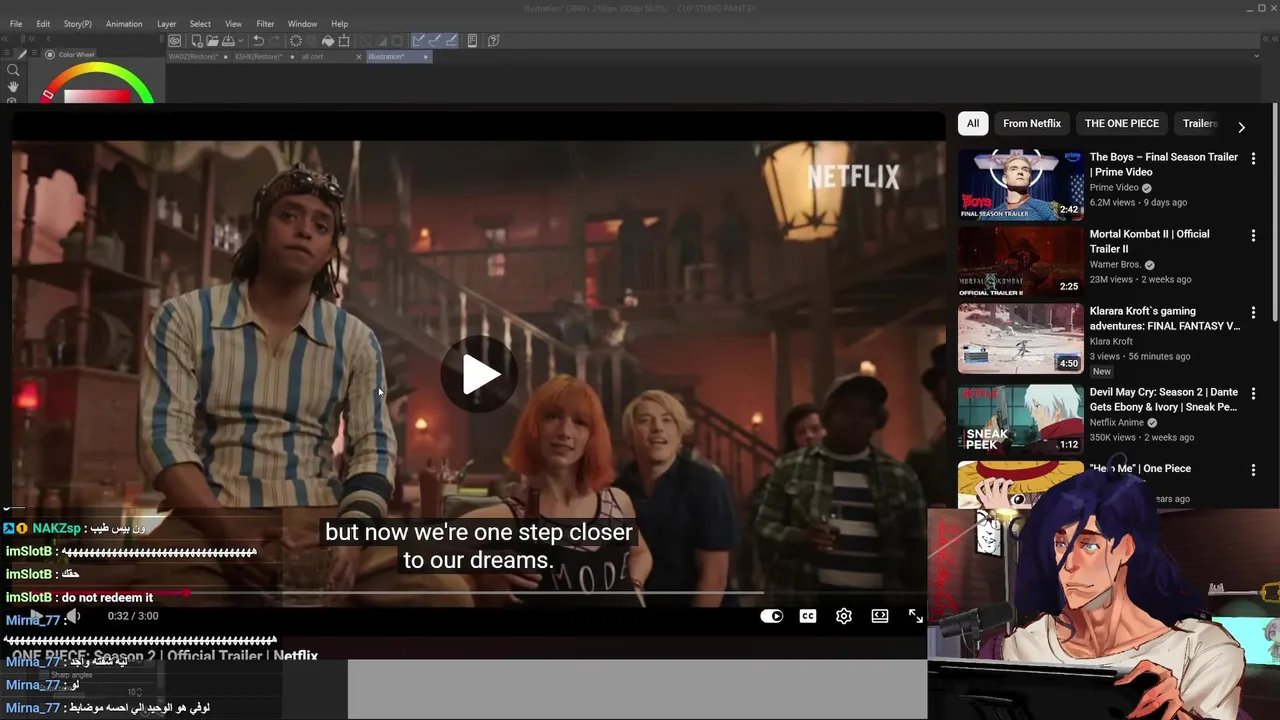
Task: Select the 'From Netflix' filter chip
Action: tap(1032, 123)
